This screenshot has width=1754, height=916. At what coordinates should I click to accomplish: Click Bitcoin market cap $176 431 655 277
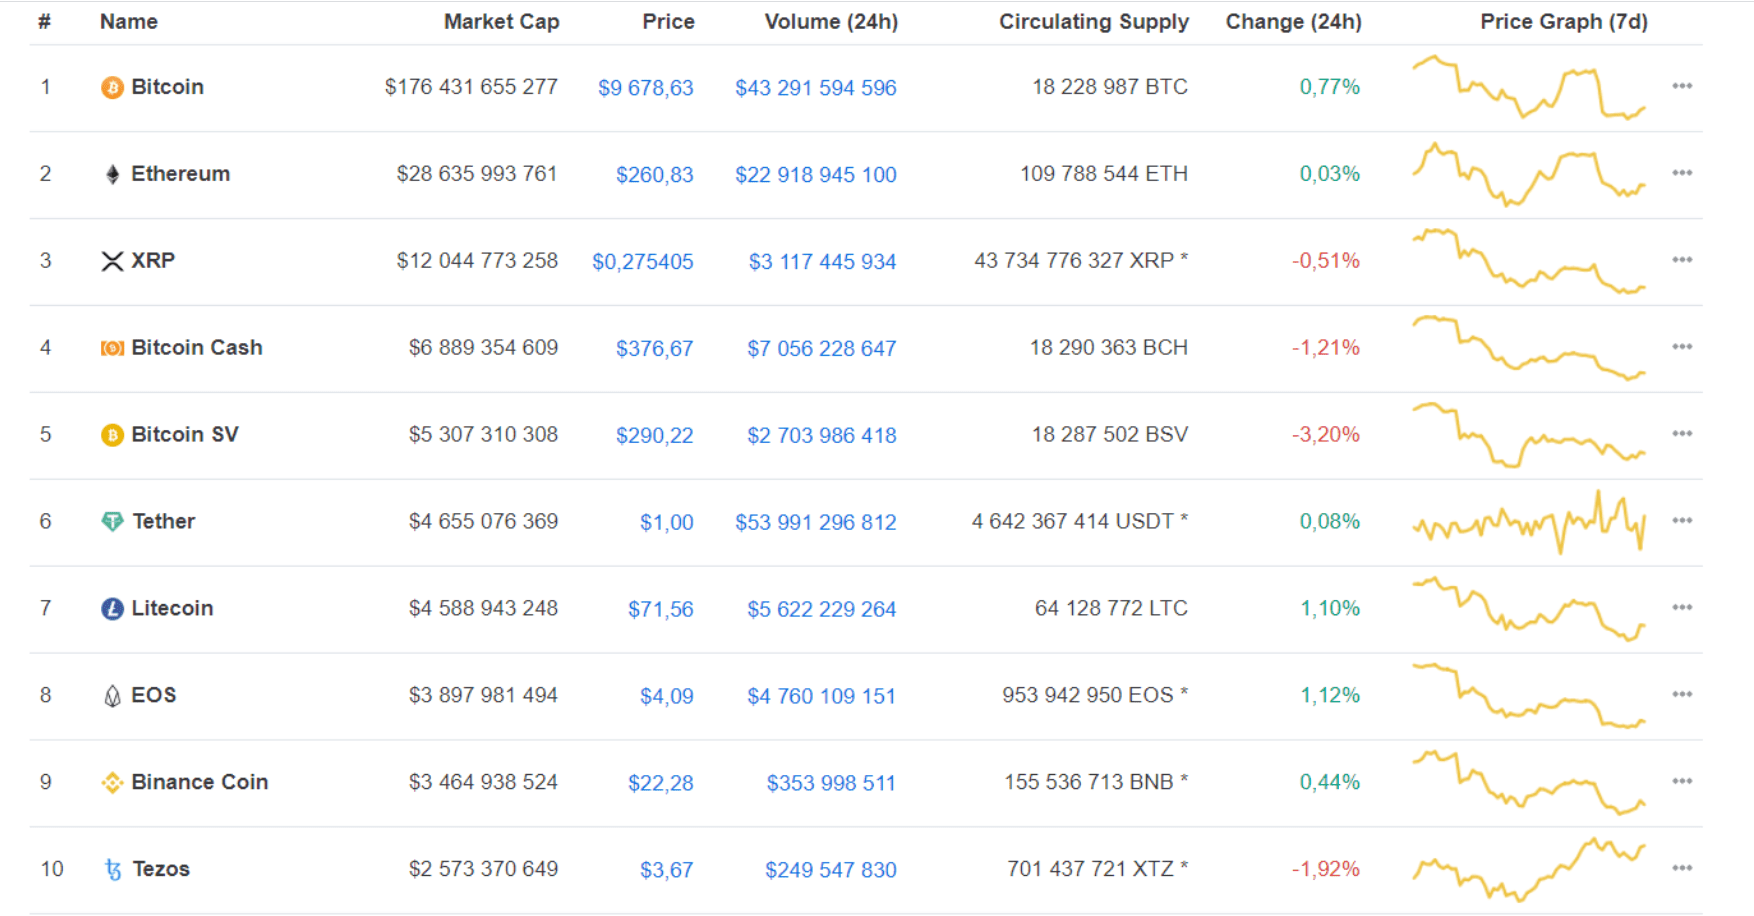[471, 87]
